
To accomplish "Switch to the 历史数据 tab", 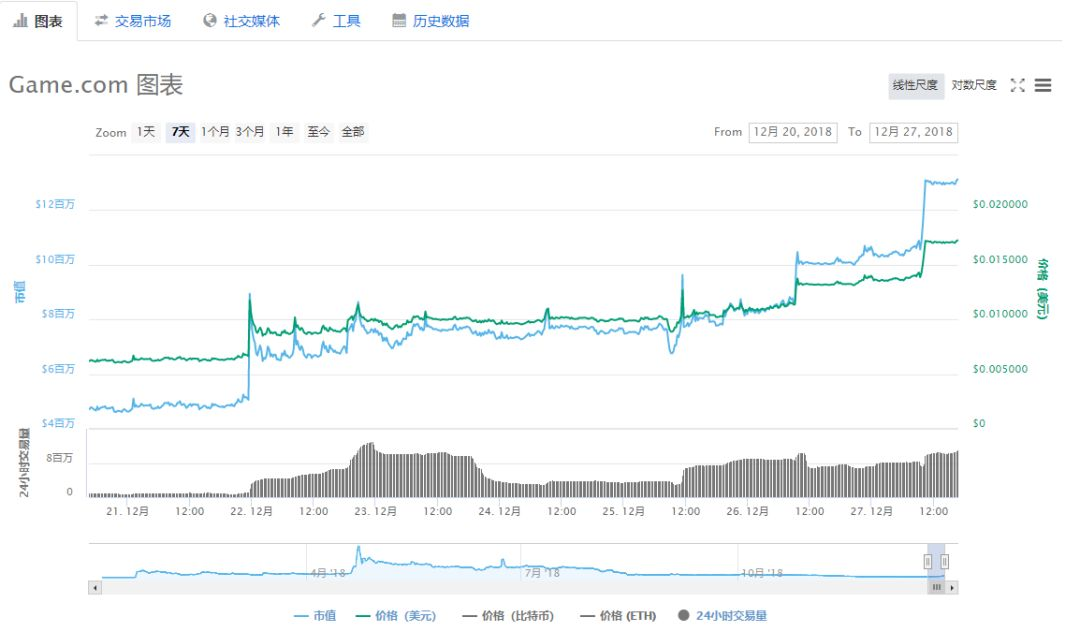I will pyautogui.click(x=430, y=21).
